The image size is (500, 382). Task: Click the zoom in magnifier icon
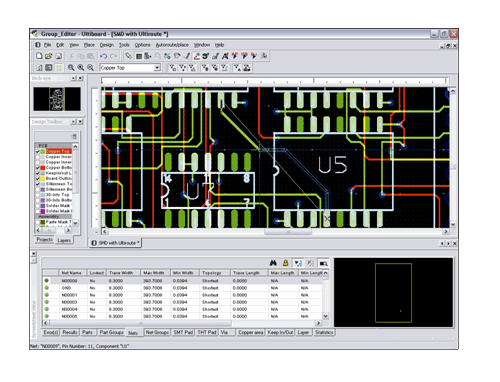71,68
